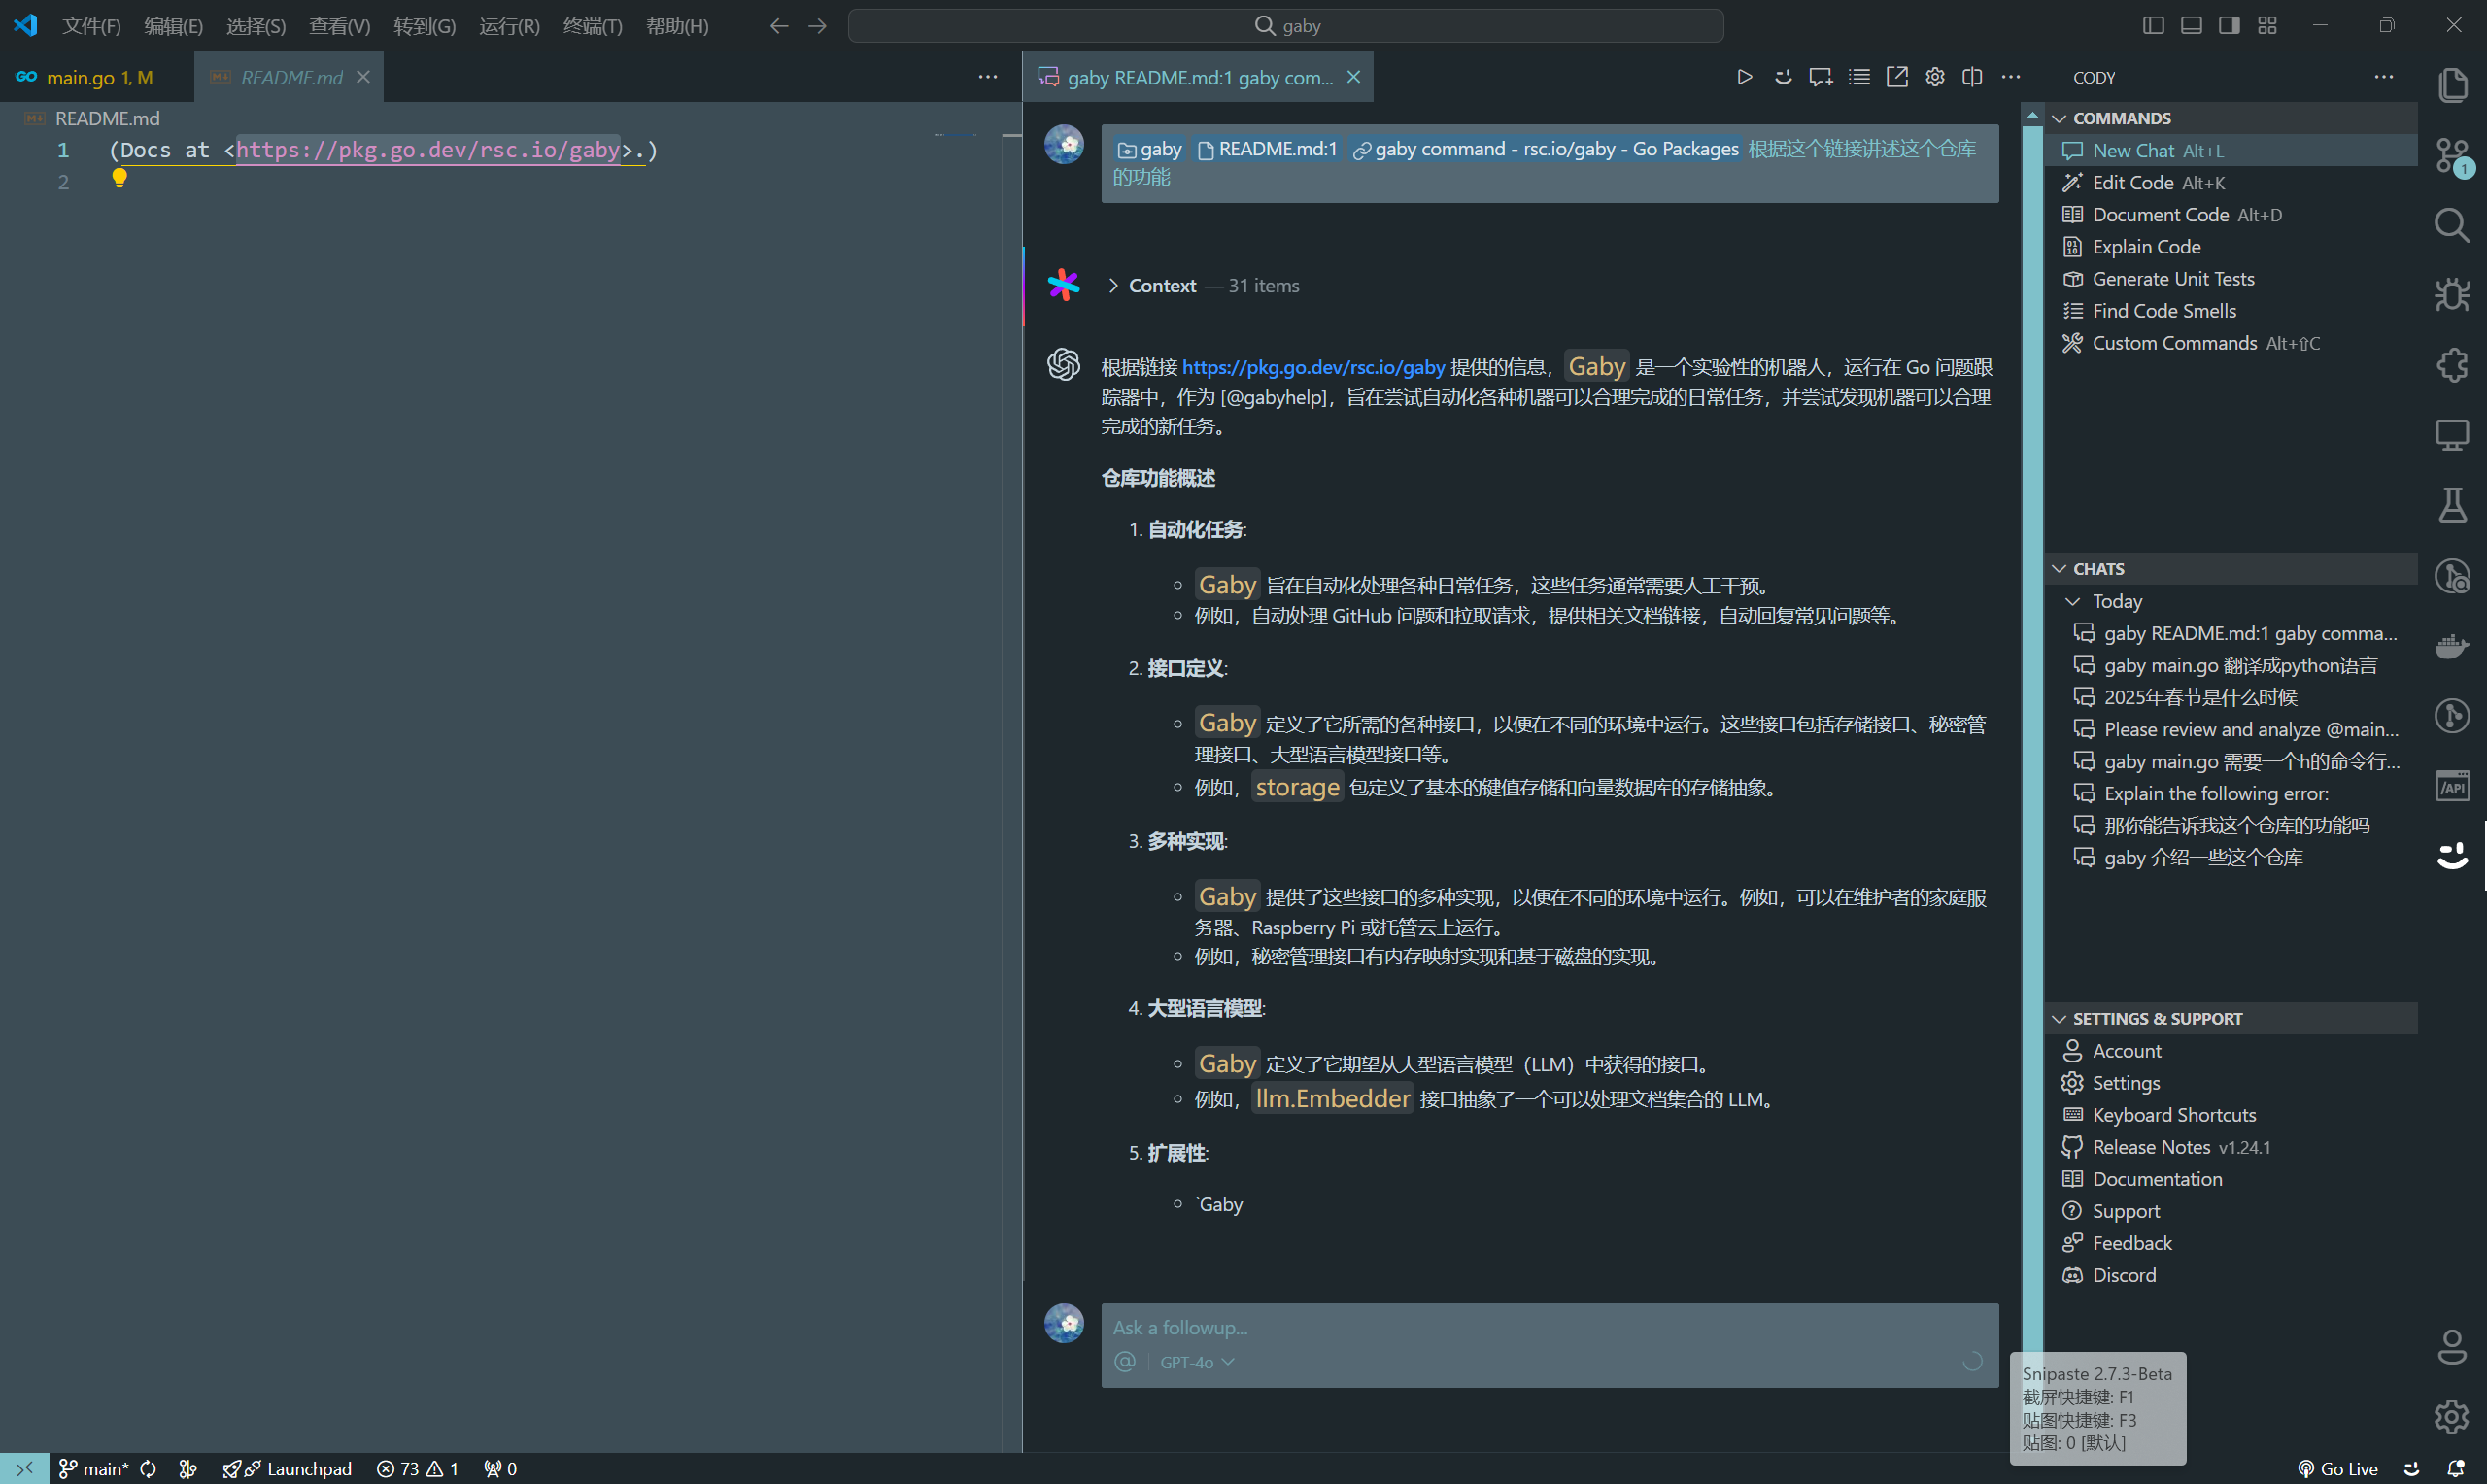Open Cody chat history list icon
Screen dimensions: 2487x1484
coord(1859,76)
